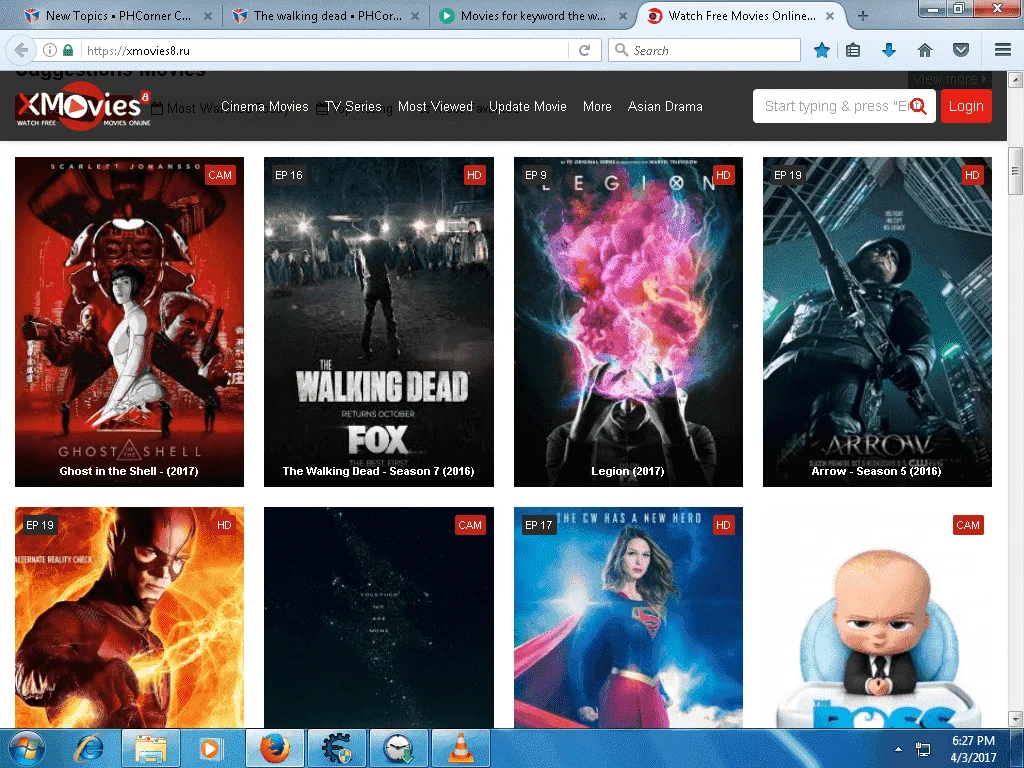The image size is (1024, 768).
Task: Switch to The walking dead PHCorner tab
Action: [327, 16]
